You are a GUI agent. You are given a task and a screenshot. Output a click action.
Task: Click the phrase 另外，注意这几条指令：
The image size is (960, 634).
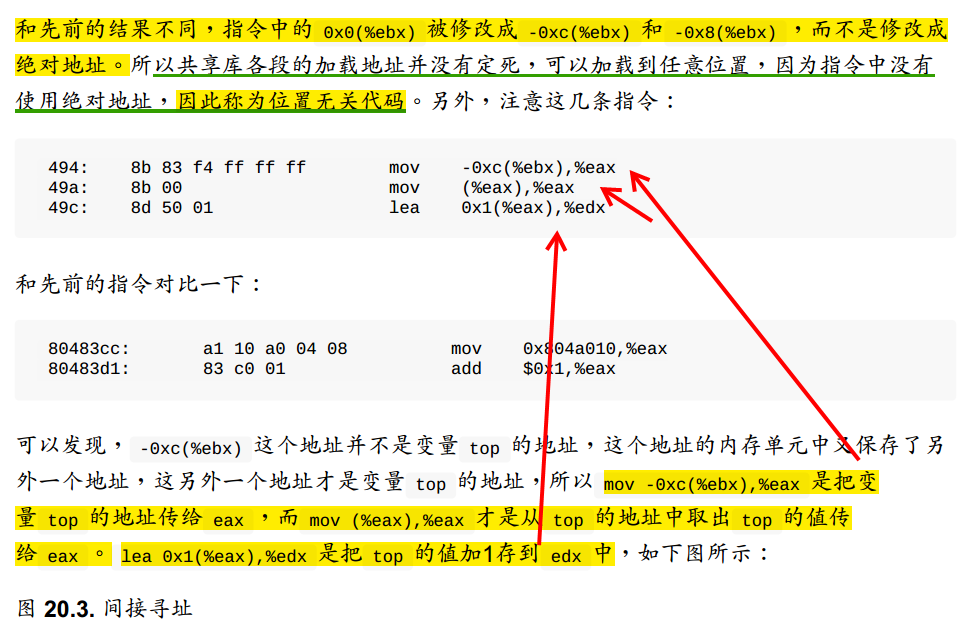pyautogui.click(x=553, y=101)
